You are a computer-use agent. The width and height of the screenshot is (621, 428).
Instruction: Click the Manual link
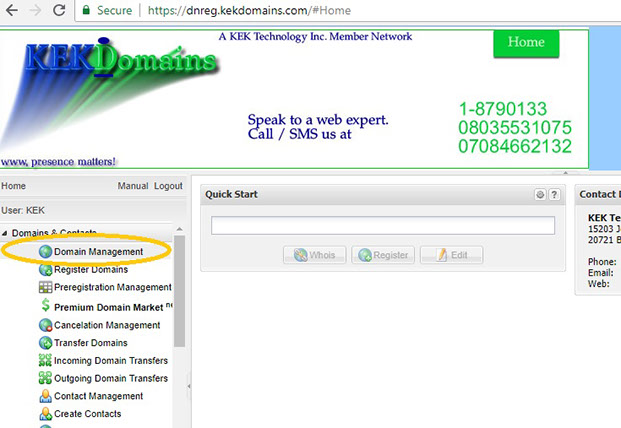pos(133,186)
